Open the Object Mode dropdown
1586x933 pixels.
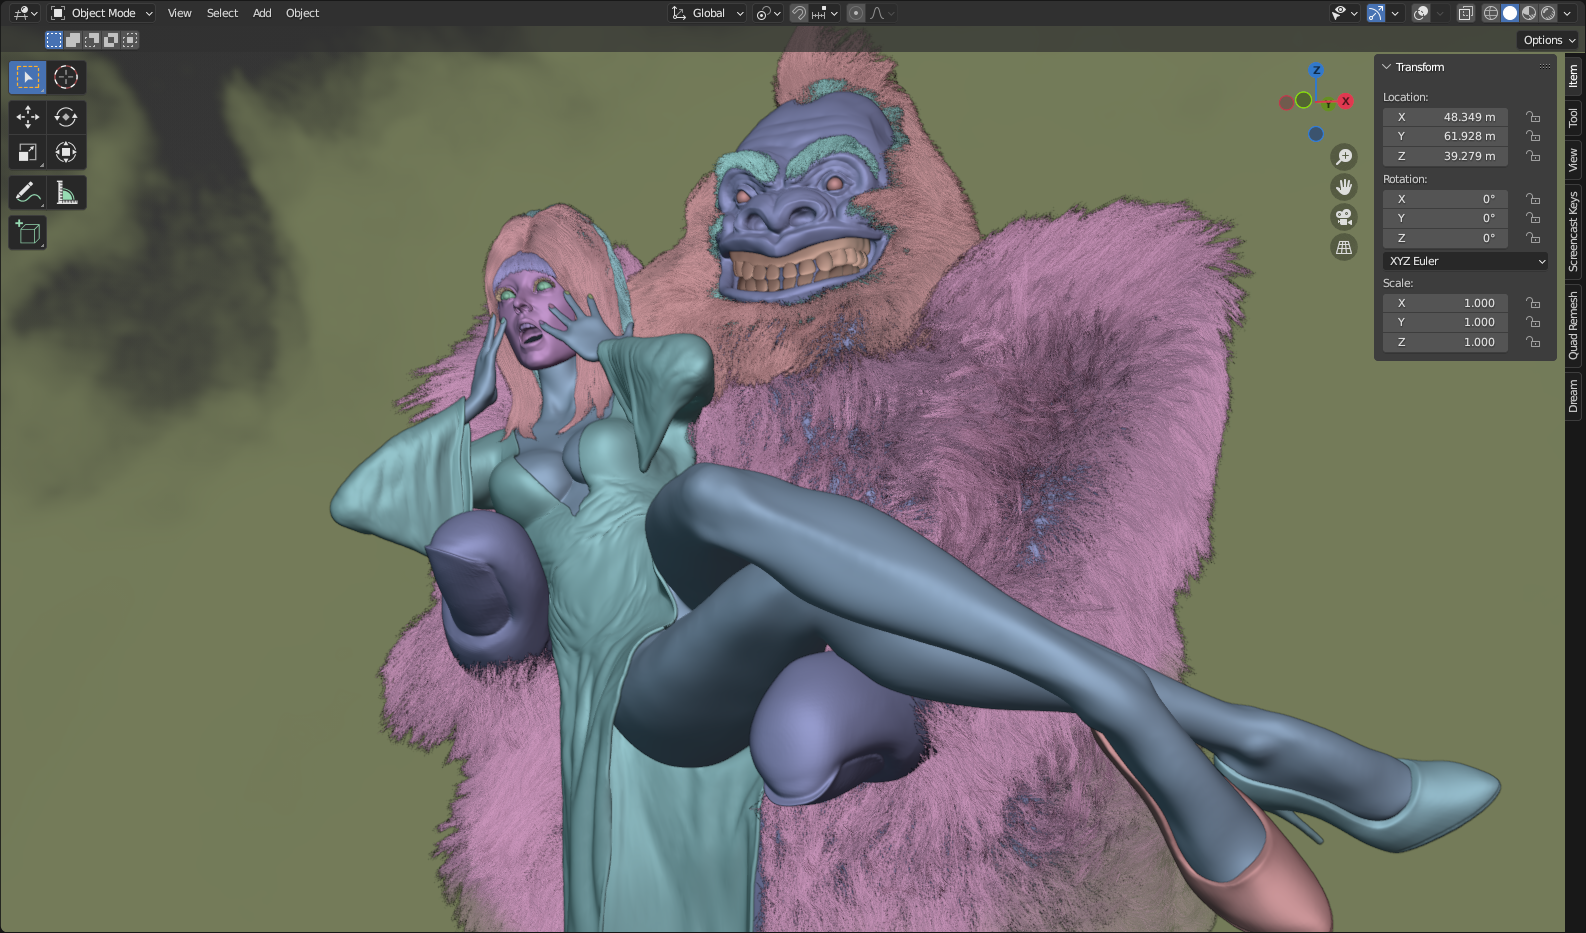point(102,13)
